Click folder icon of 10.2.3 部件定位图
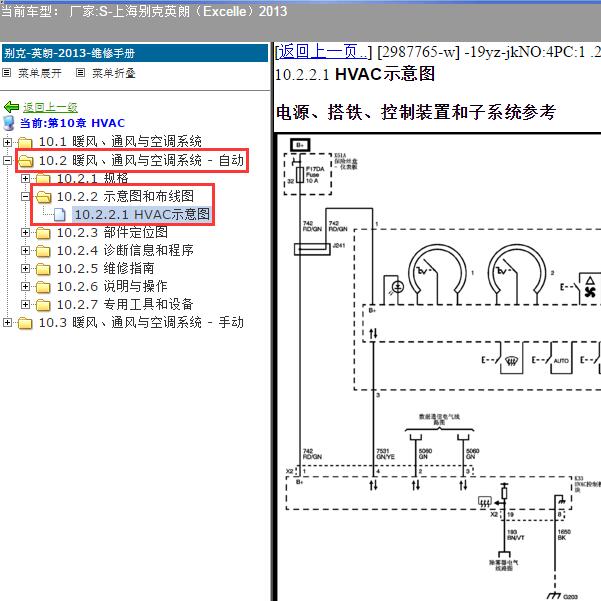 (x=43, y=233)
